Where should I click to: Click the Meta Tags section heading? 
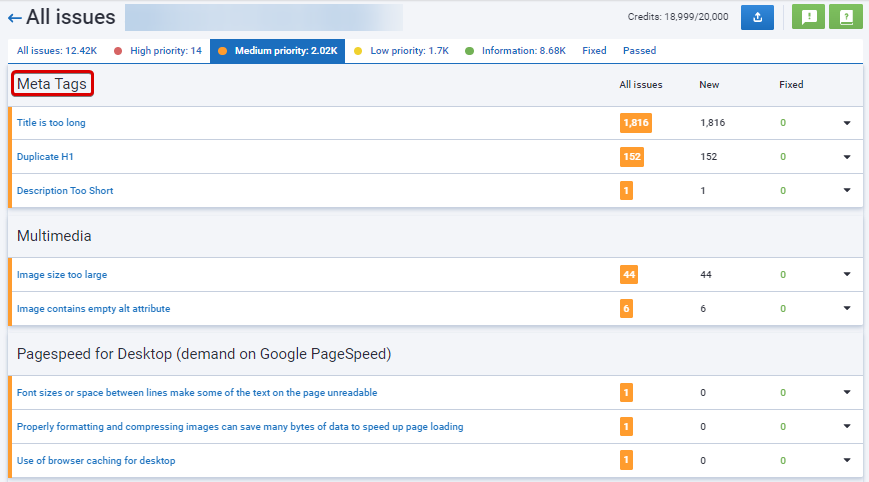click(52, 84)
